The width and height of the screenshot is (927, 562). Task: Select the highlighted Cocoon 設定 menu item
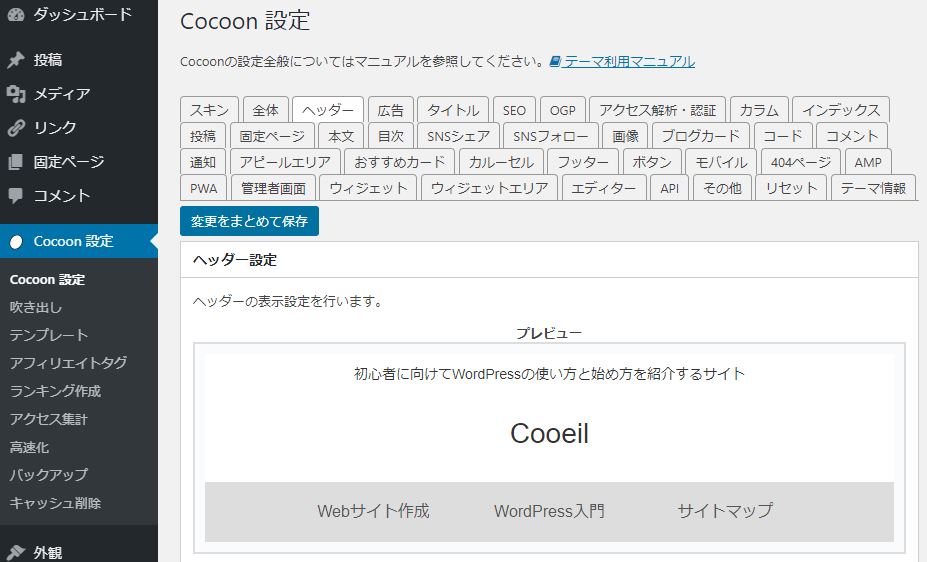click(x=79, y=241)
